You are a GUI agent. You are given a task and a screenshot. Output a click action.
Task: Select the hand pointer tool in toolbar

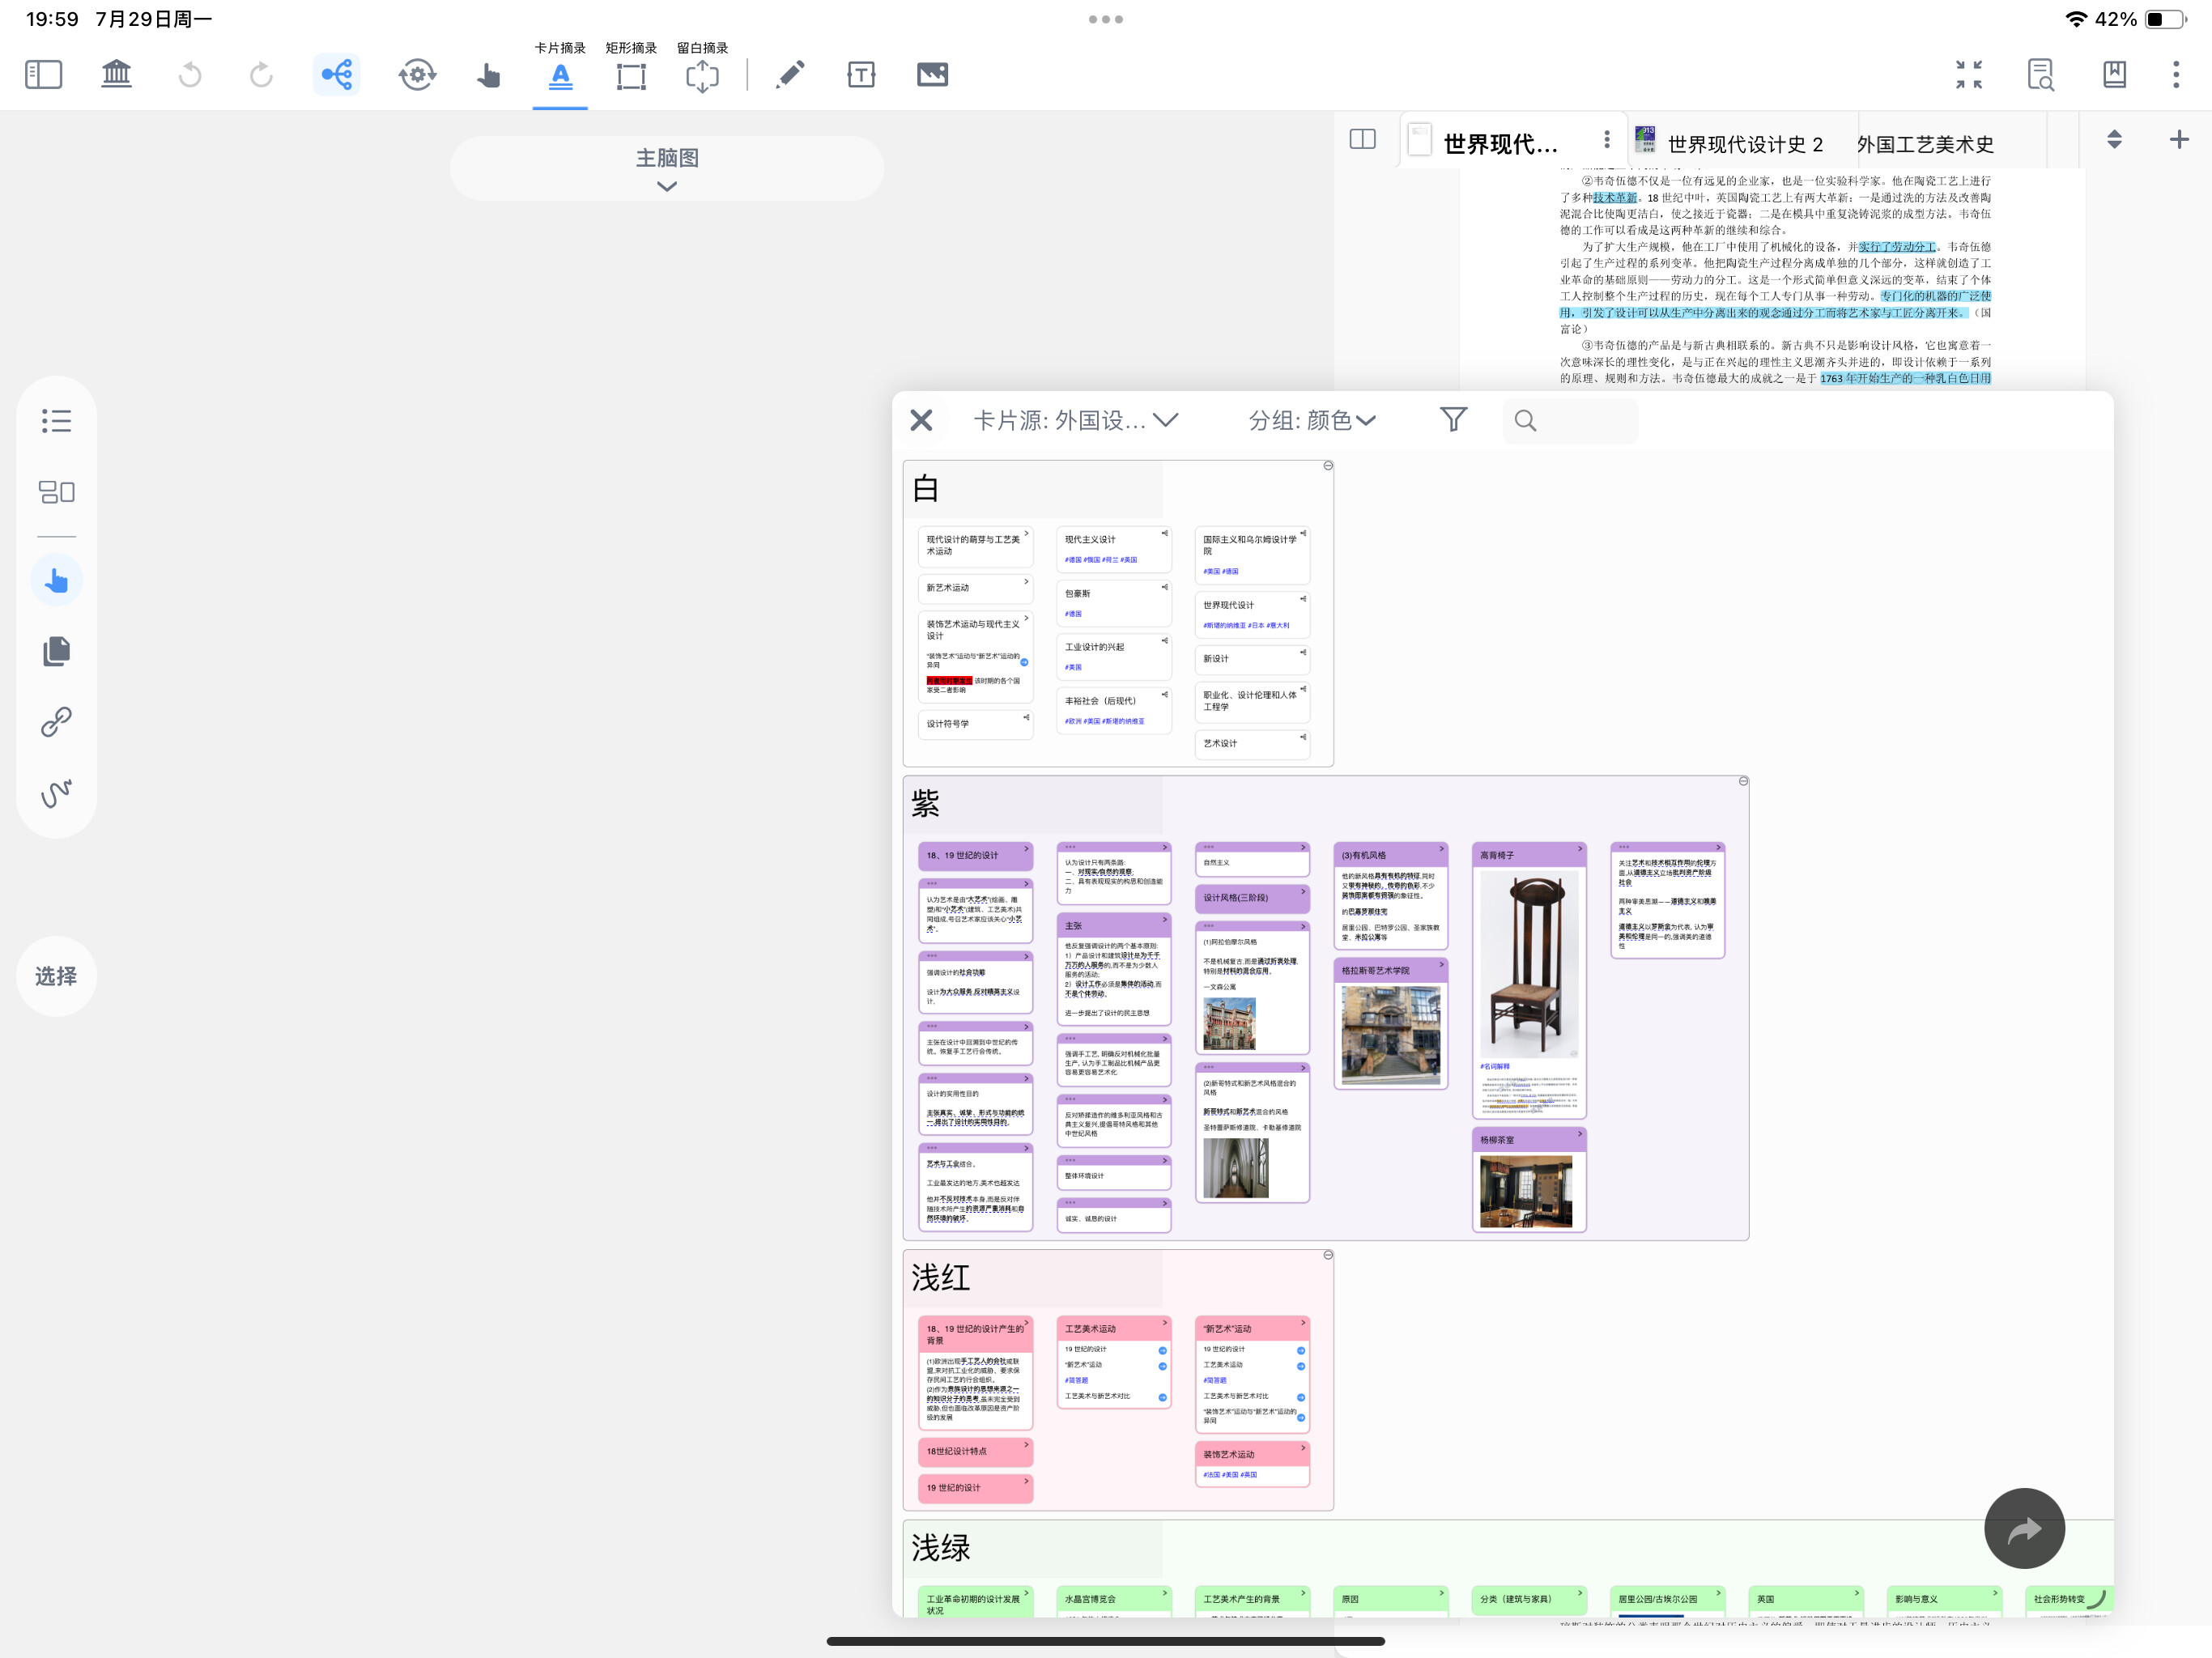pyautogui.click(x=488, y=75)
